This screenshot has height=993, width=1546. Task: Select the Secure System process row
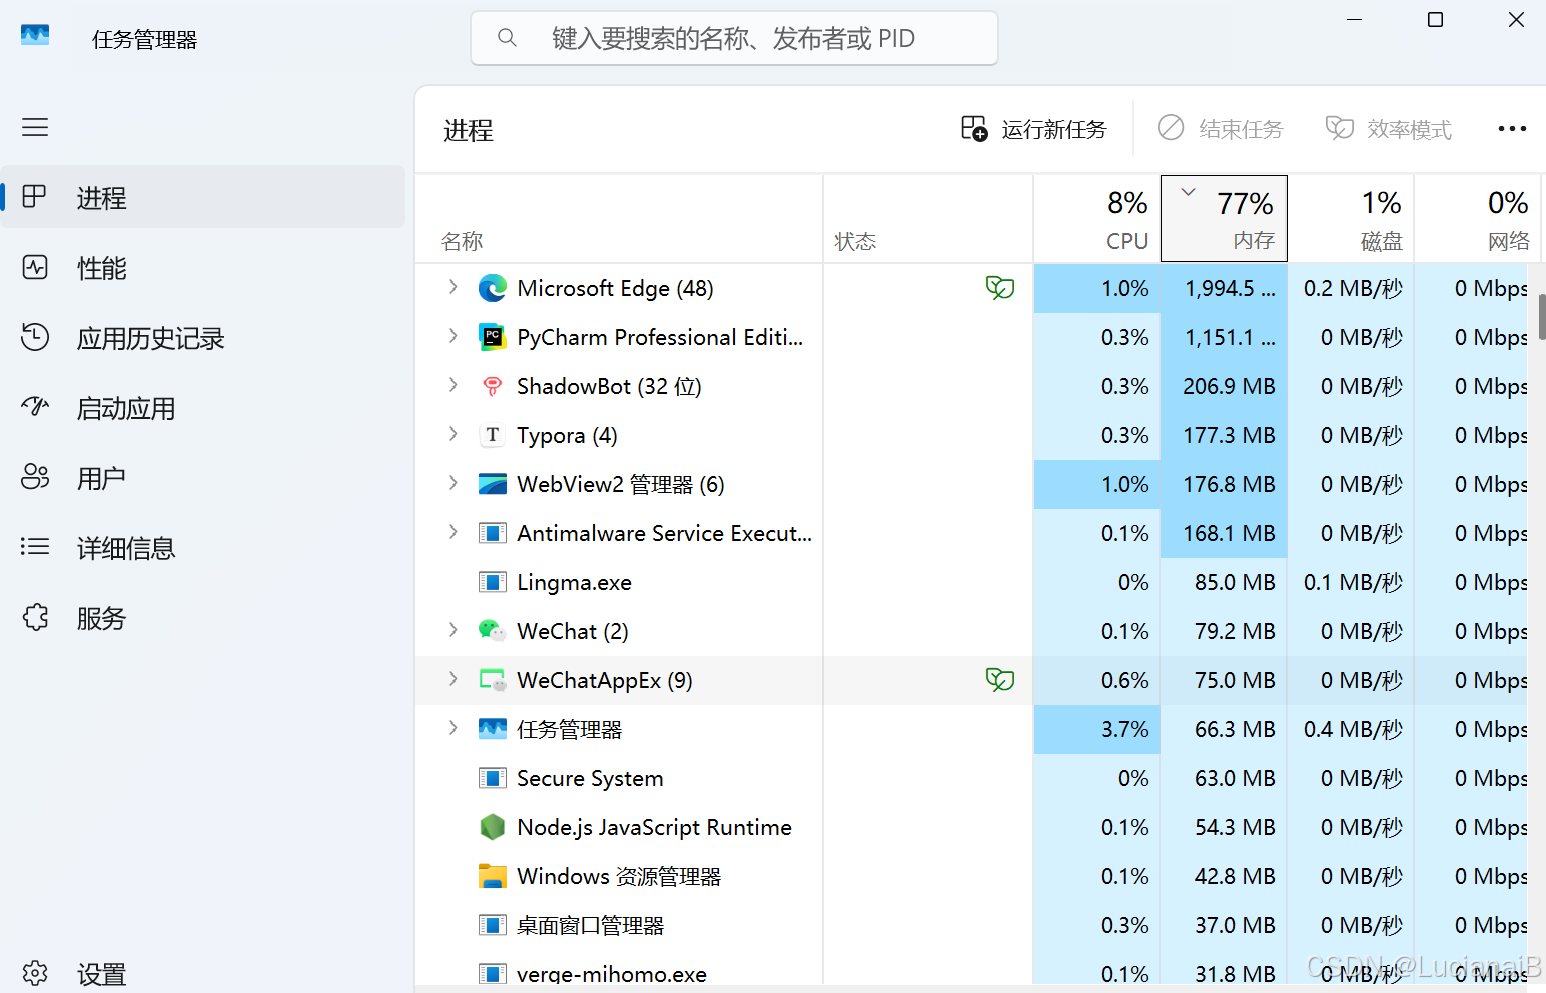pos(971,778)
